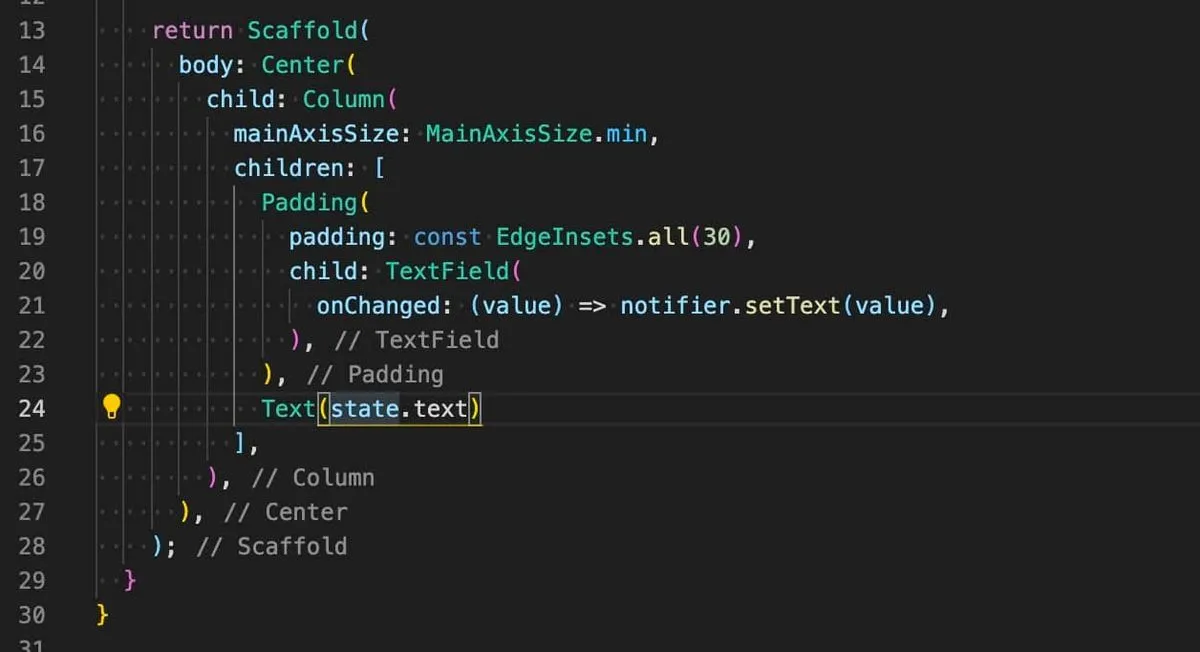Click line number 30 in the gutter
Screen dimensions: 1200x652
pos(31,615)
